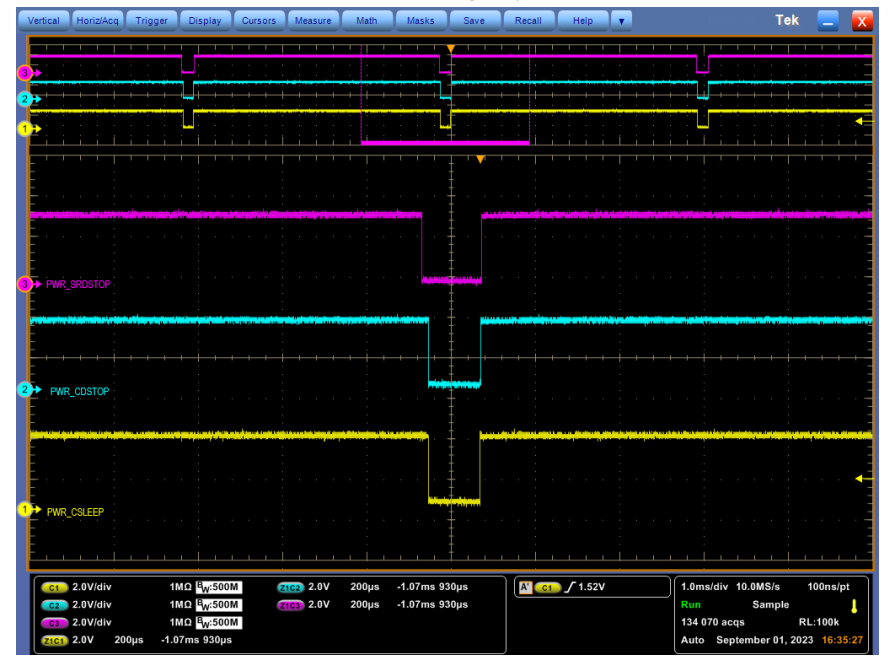Click the orange trigger position marker in overview

coord(451,49)
